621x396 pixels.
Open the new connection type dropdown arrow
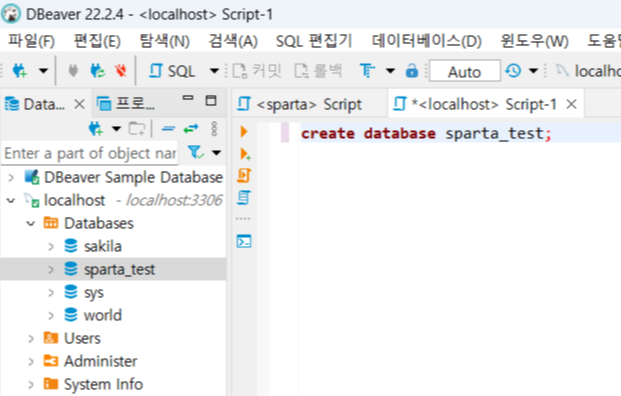[43, 71]
